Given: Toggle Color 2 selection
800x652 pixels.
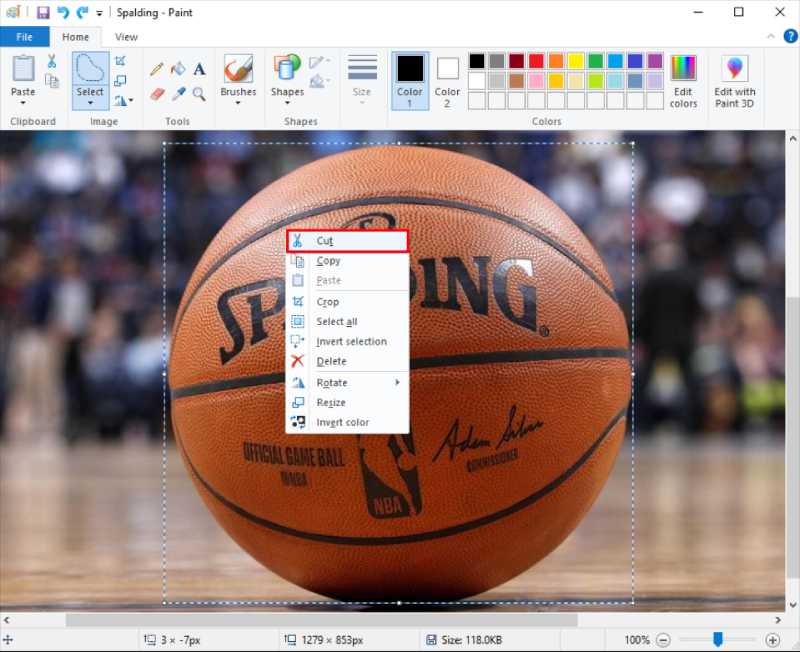Looking at the screenshot, I should click(447, 81).
